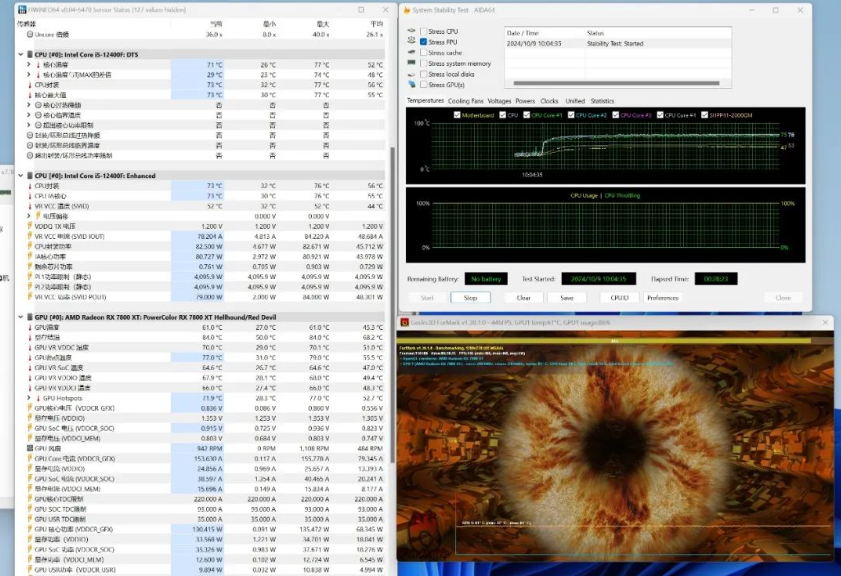Expand the TjMAX distance row showing 29 °C
The width and height of the screenshot is (841, 576).
point(29,75)
